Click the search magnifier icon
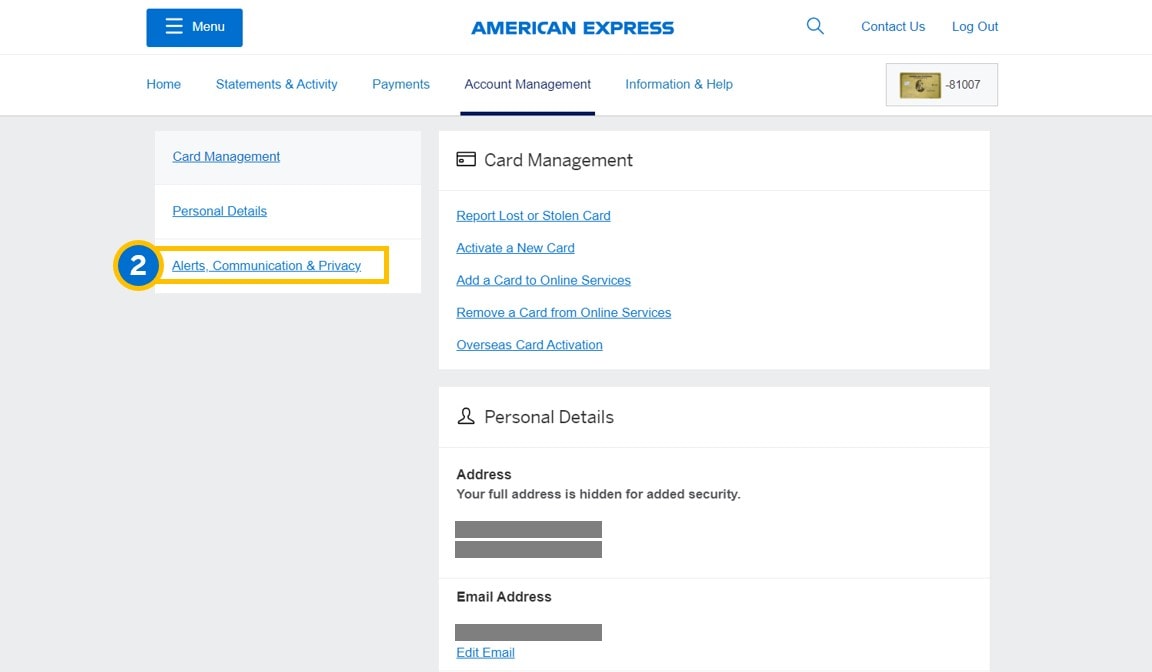 (815, 26)
